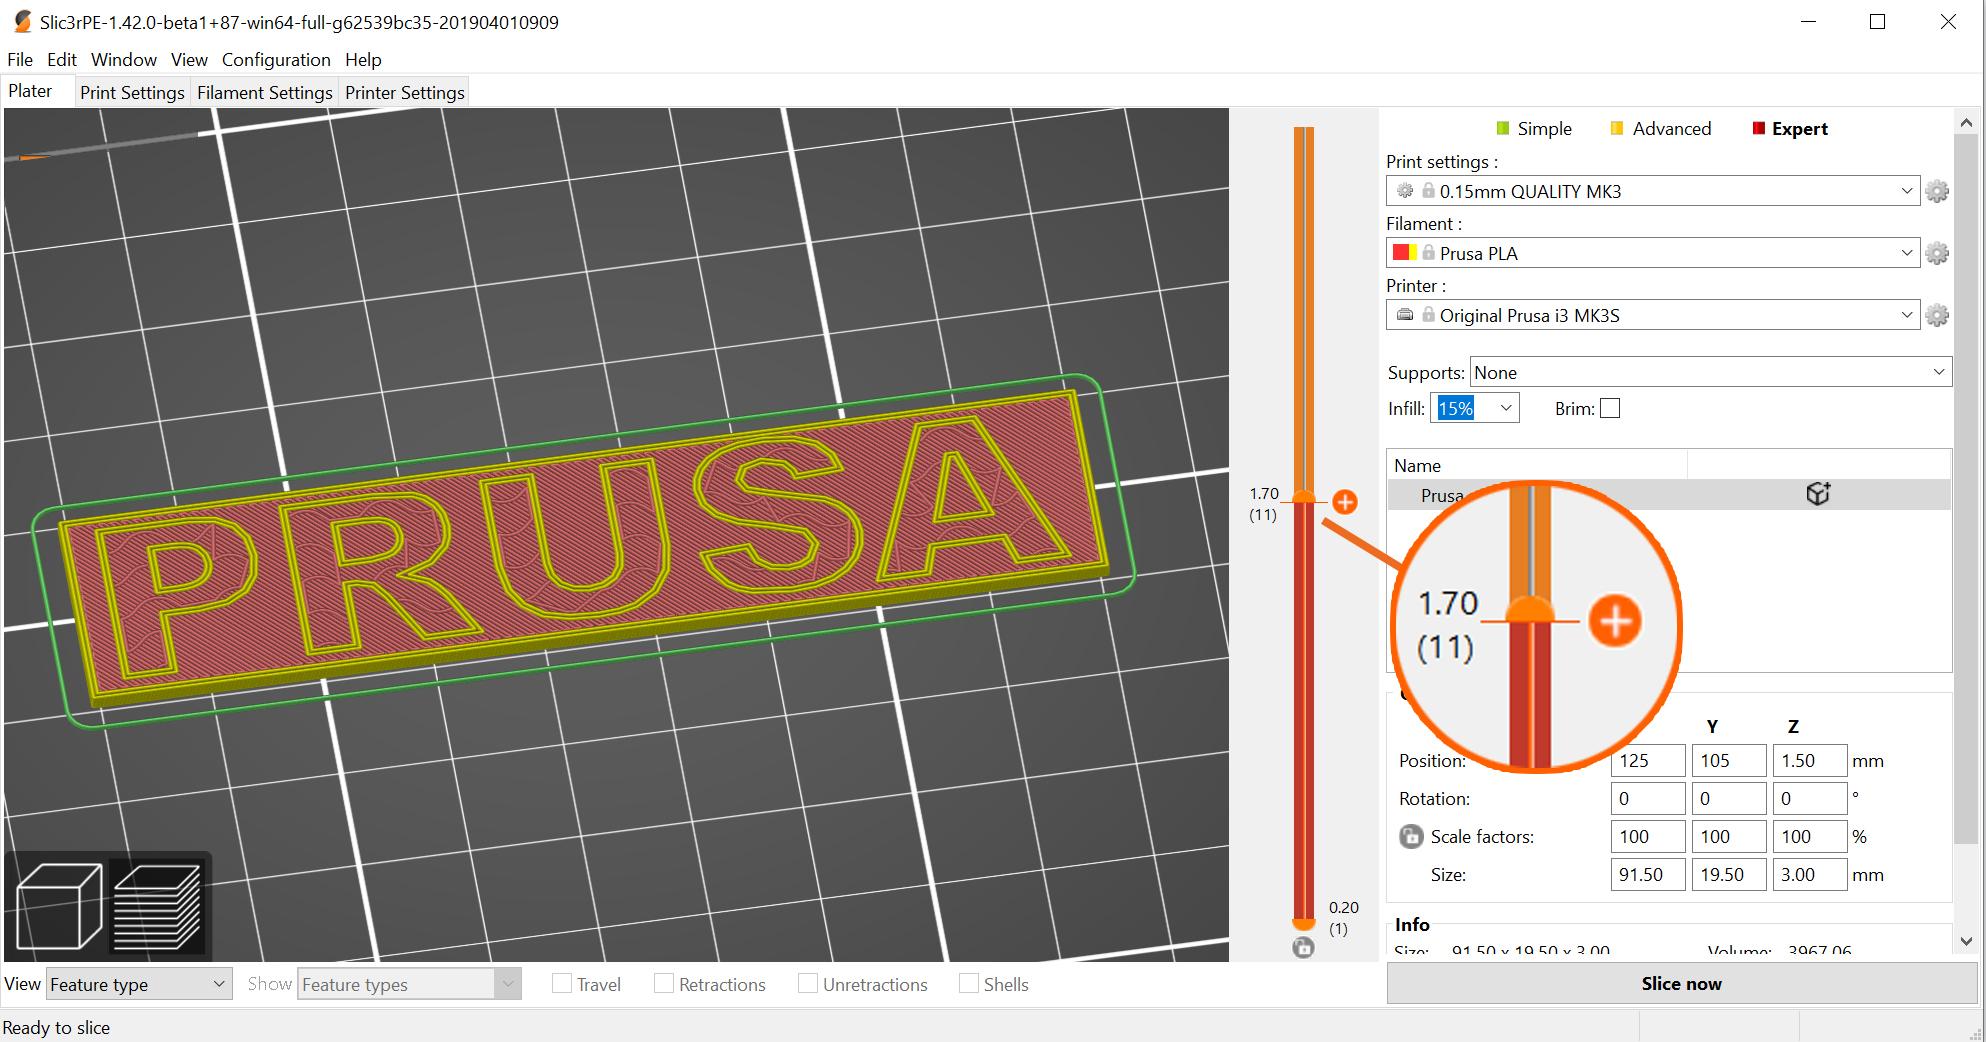Select the Advanced mode button

1661,128
